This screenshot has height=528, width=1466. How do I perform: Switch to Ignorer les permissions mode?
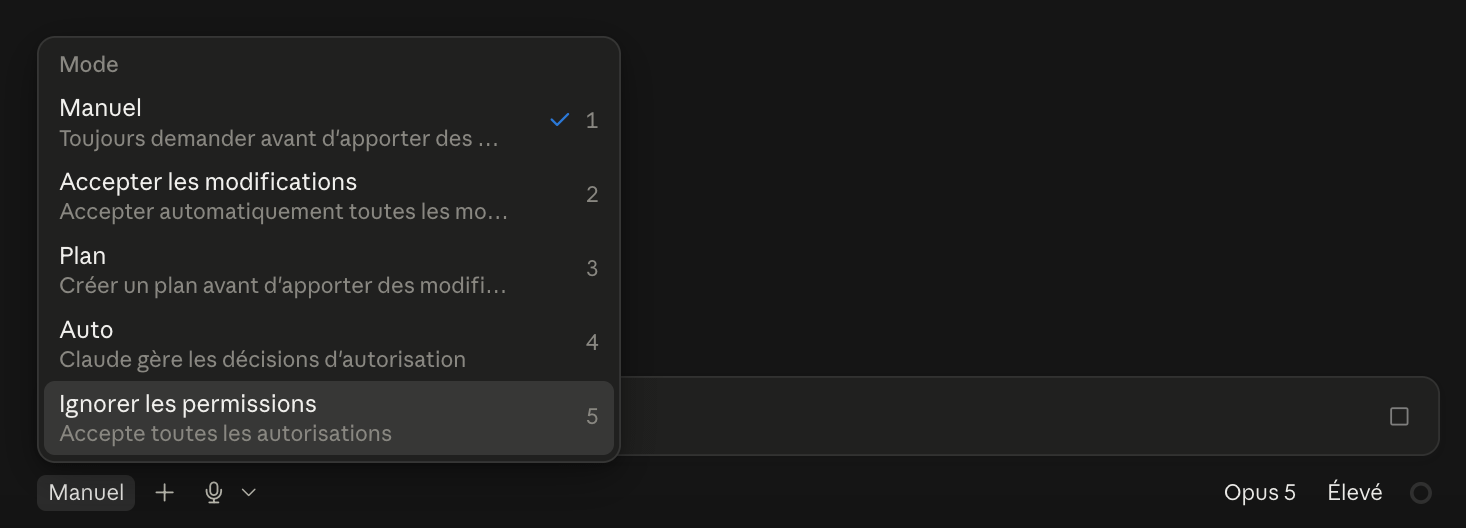[329, 418]
